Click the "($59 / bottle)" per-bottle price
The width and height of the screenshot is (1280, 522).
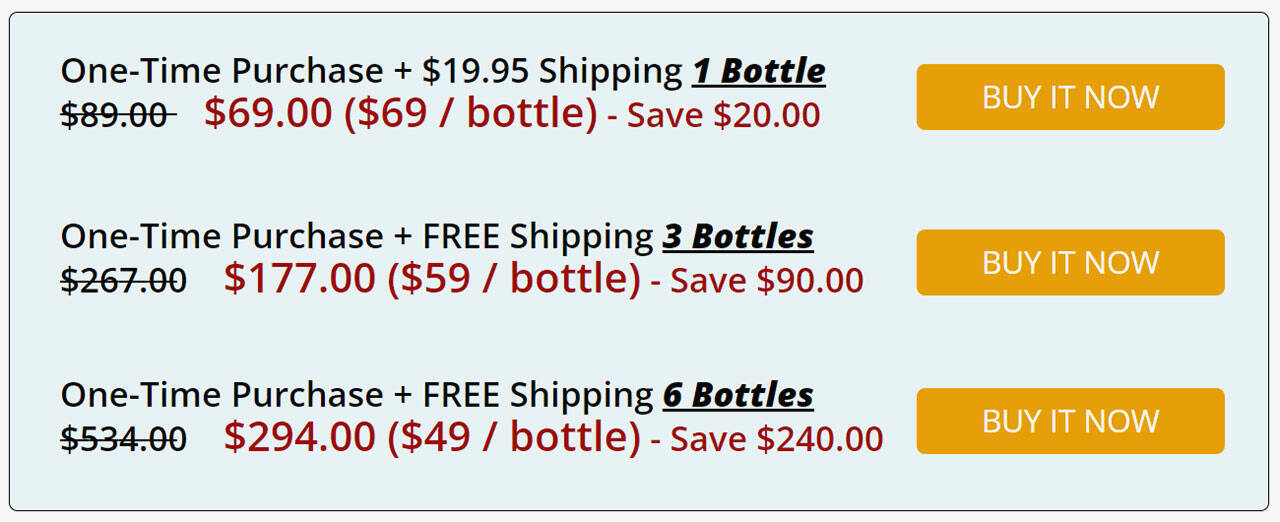(513, 278)
